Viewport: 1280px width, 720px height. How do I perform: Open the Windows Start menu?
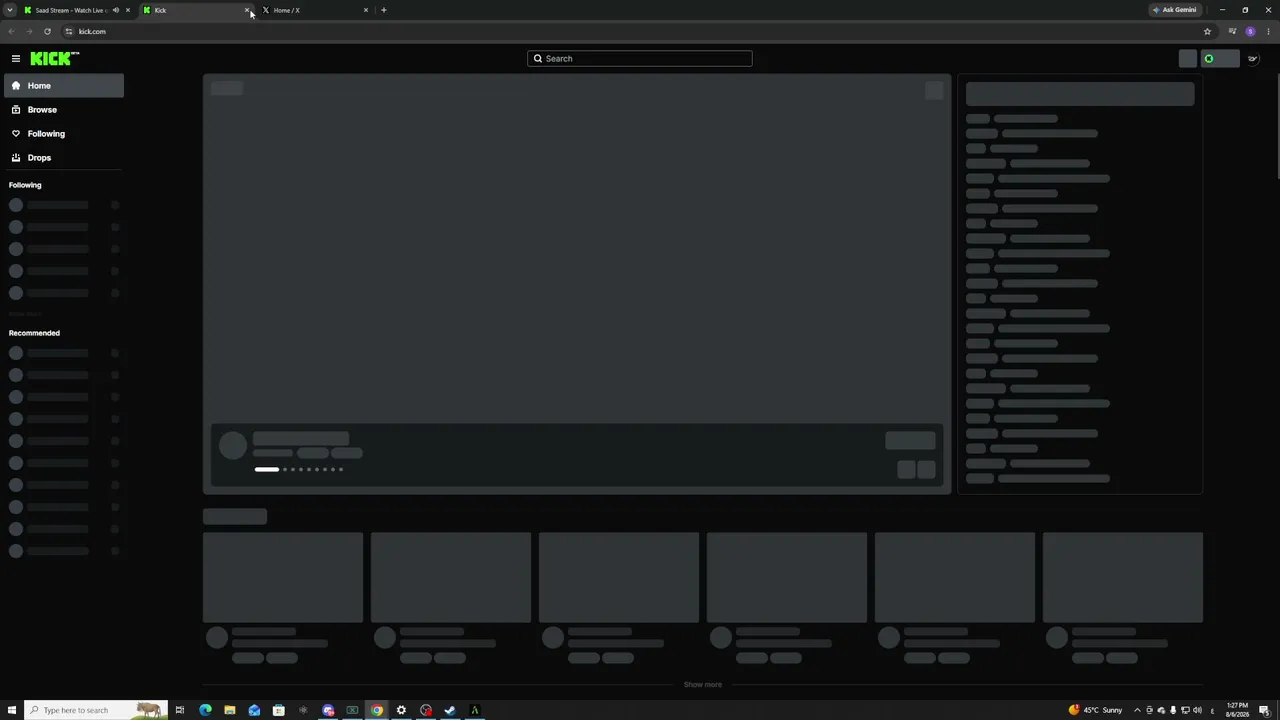12,710
